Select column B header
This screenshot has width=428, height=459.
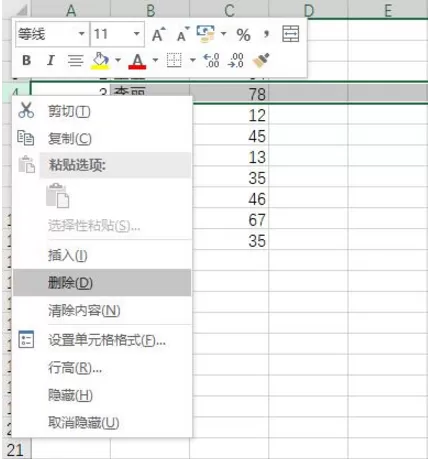coord(150,11)
